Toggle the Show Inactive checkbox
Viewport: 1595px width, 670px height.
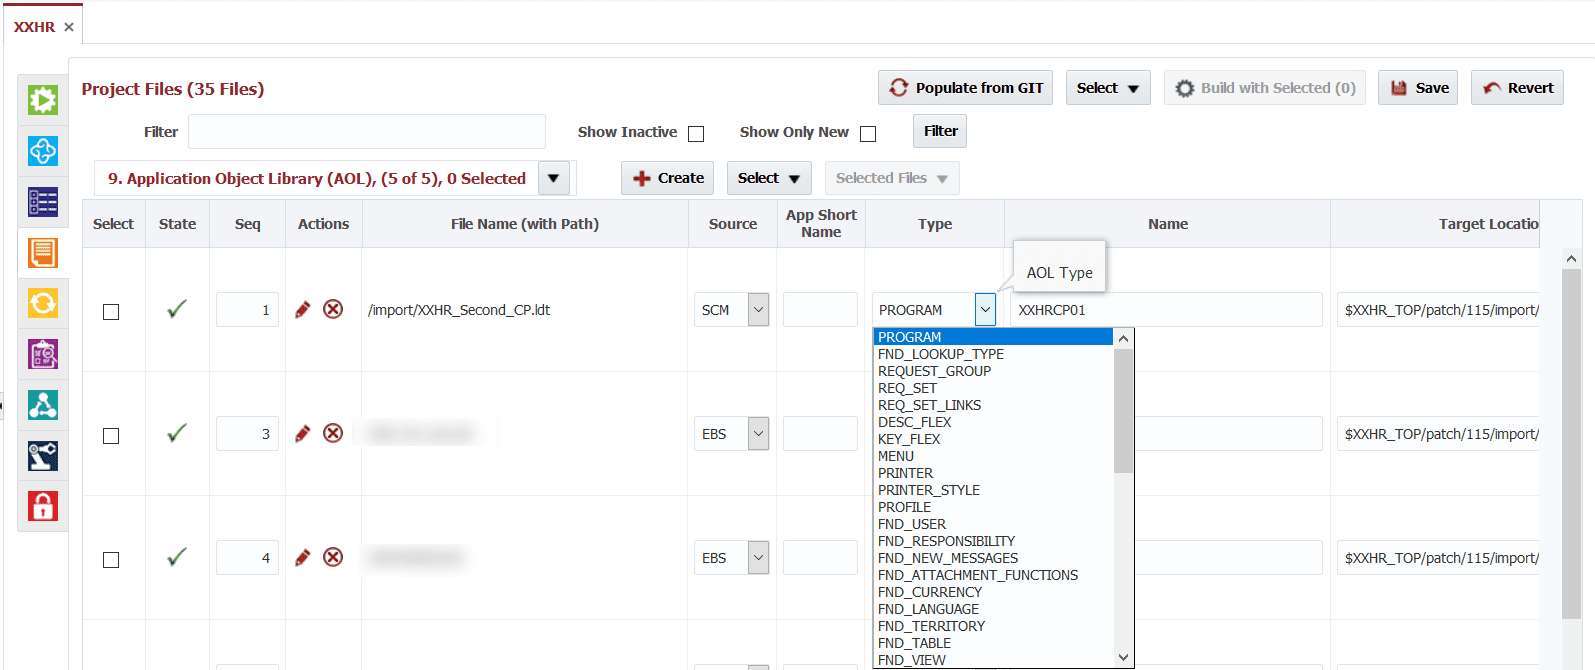[x=696, y=134]
